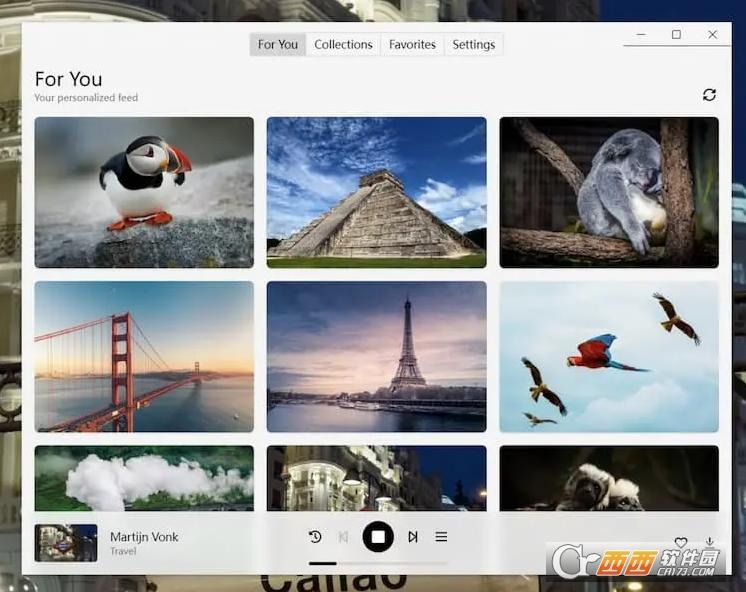Maximize the wallpaper app window
Viewport: 746px width, 592px height.
[676, 34]
